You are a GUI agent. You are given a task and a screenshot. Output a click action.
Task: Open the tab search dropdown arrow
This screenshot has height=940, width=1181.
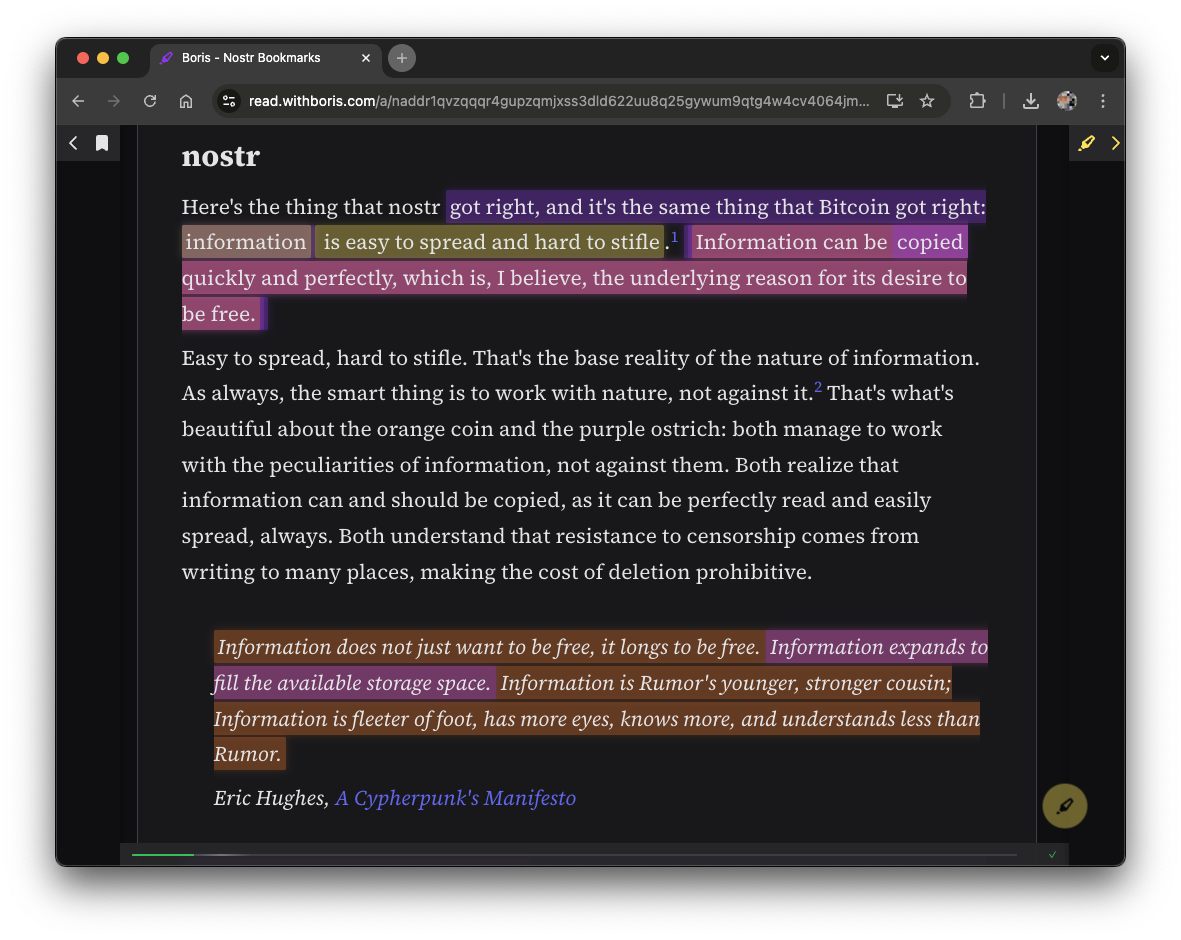(1104, 58)
